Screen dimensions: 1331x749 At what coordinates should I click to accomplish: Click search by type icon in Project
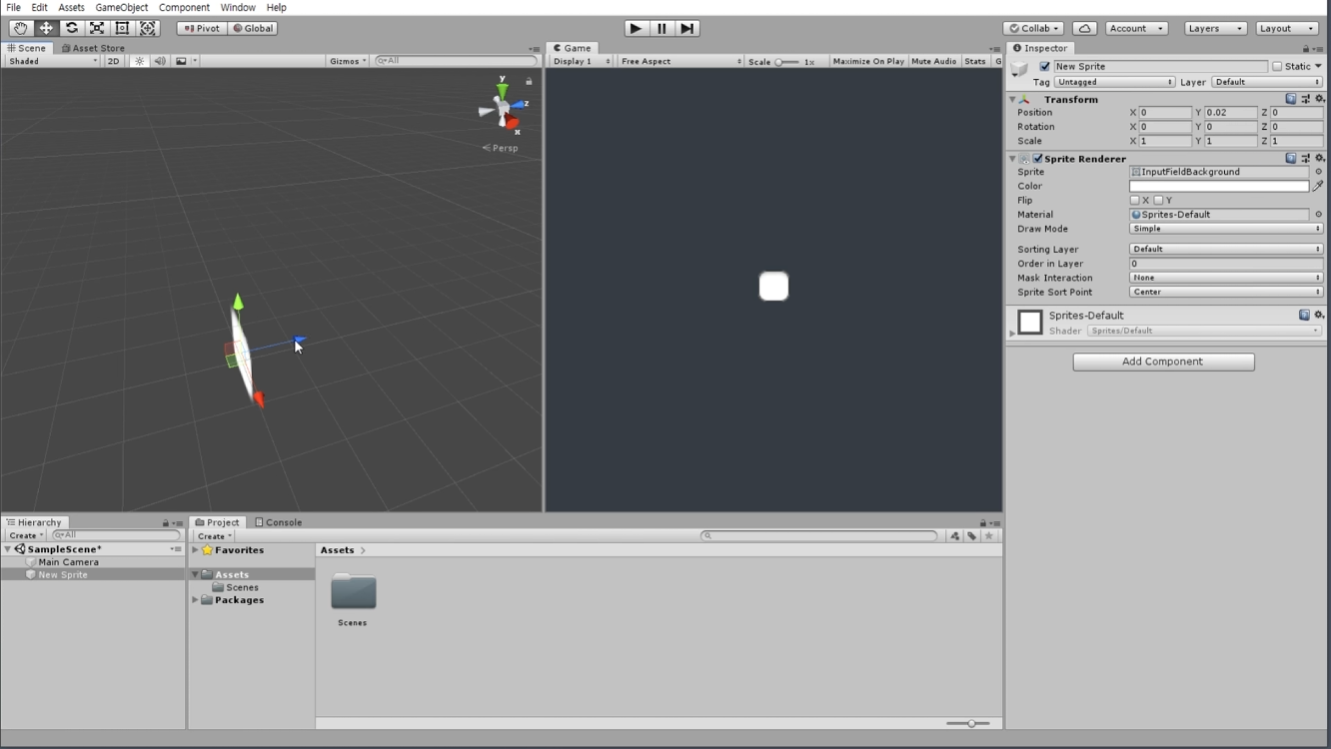coord(955,536)
